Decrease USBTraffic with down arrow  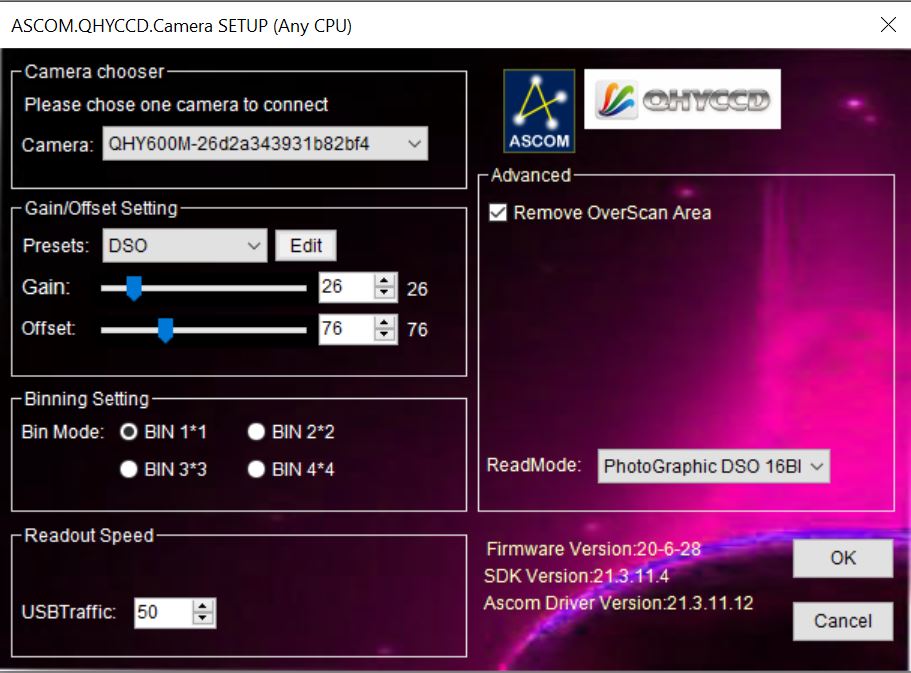coord(204,619)
